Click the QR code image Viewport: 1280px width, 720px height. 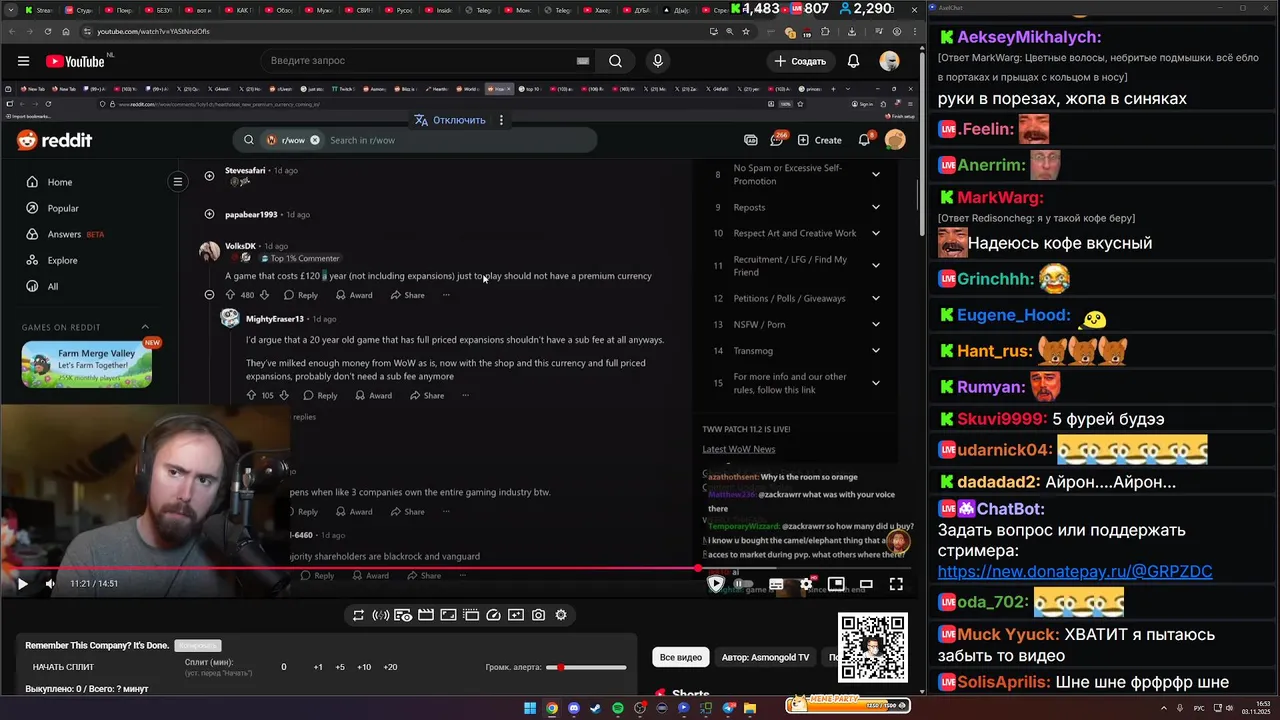coord(873,648)
